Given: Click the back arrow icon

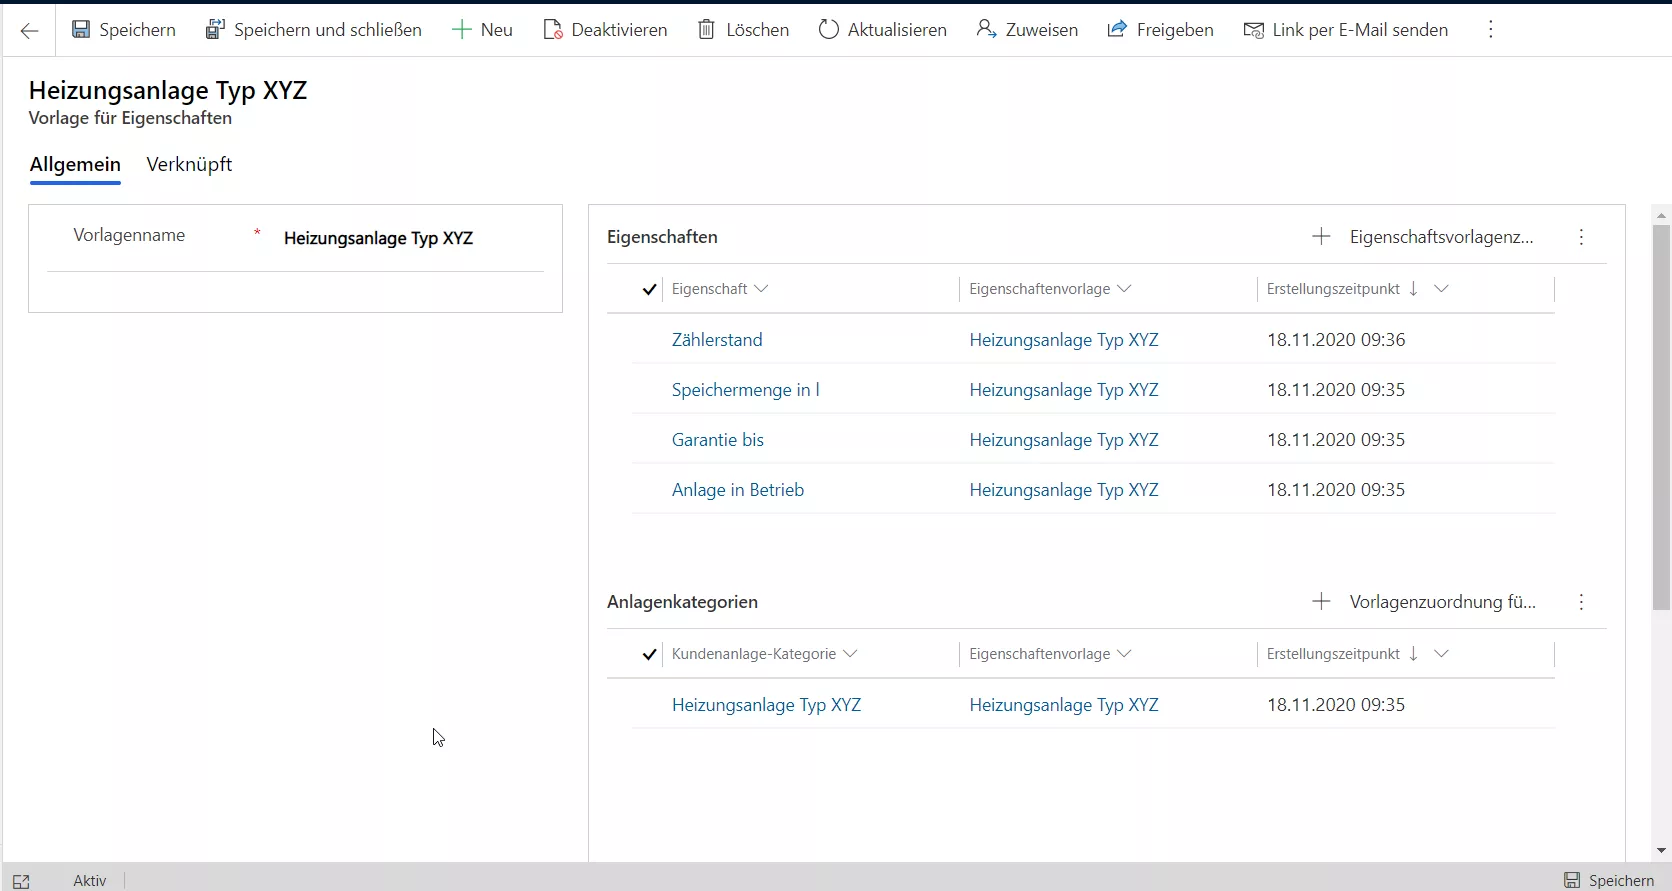Looking at the screenshot, I should click(x=29, y=30).
